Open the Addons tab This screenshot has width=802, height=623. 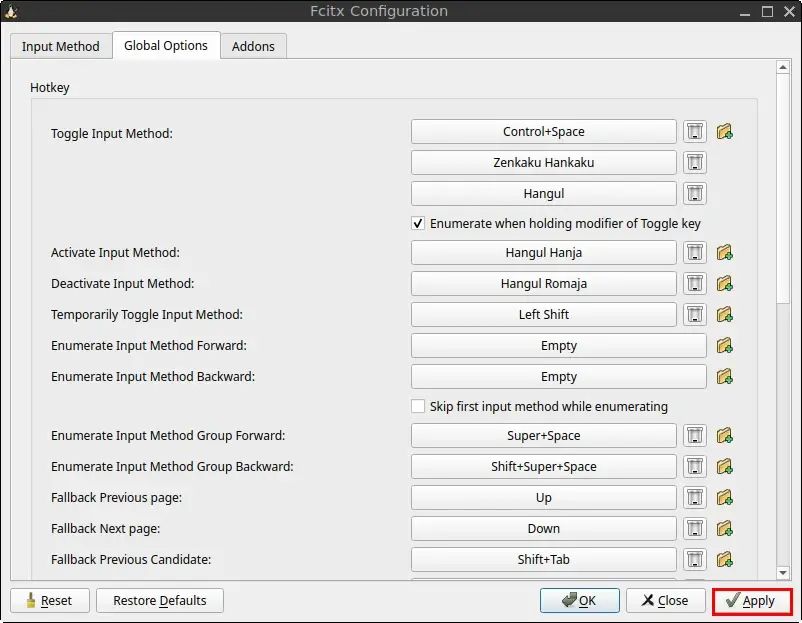click(253, 46)
